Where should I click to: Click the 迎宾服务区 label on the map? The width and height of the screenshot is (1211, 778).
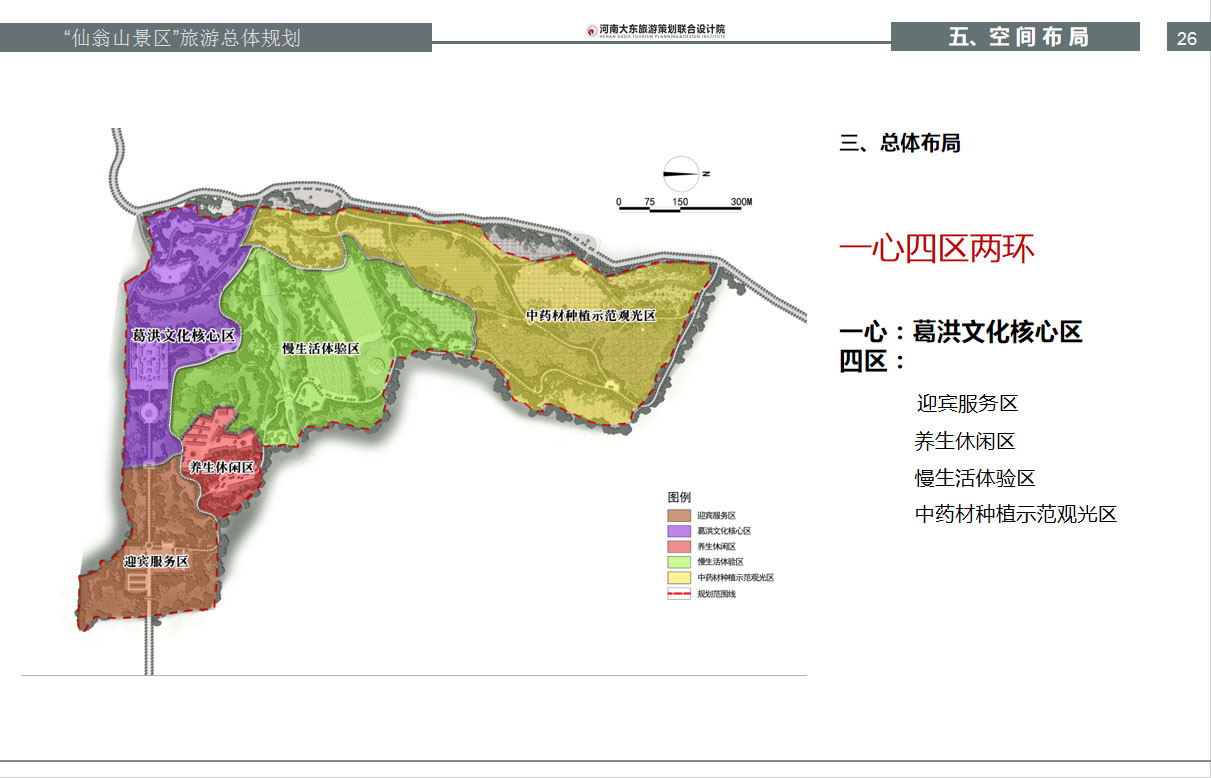(156, 562)
